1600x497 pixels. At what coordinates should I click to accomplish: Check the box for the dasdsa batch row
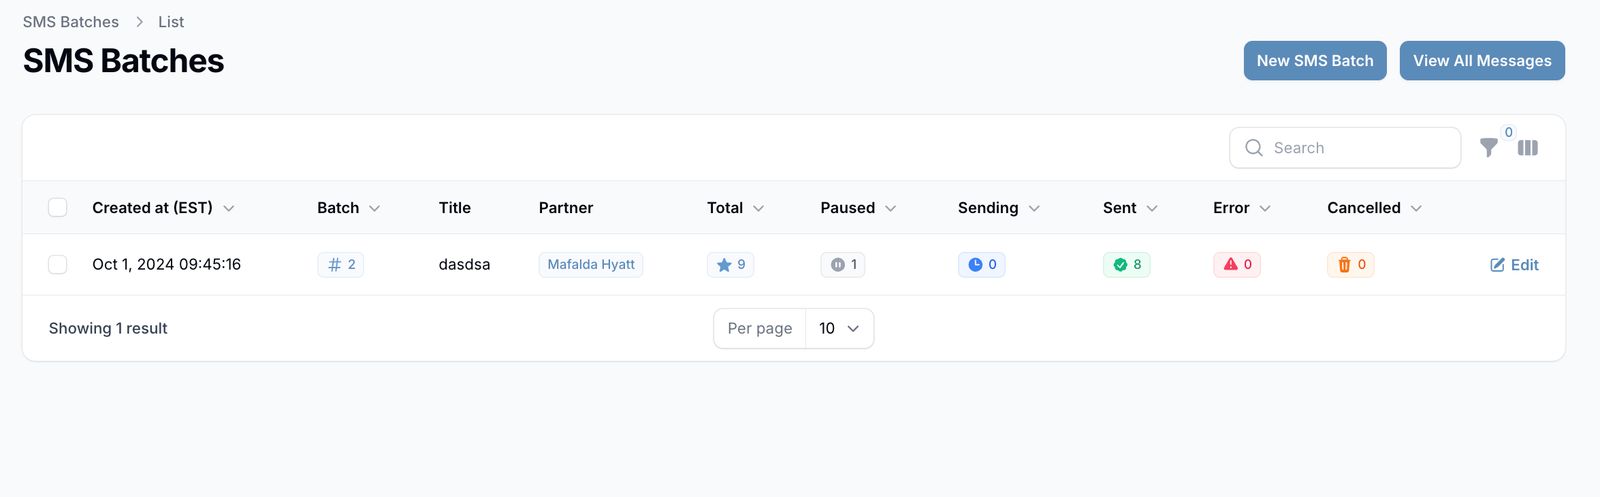[x=58, y=265]
